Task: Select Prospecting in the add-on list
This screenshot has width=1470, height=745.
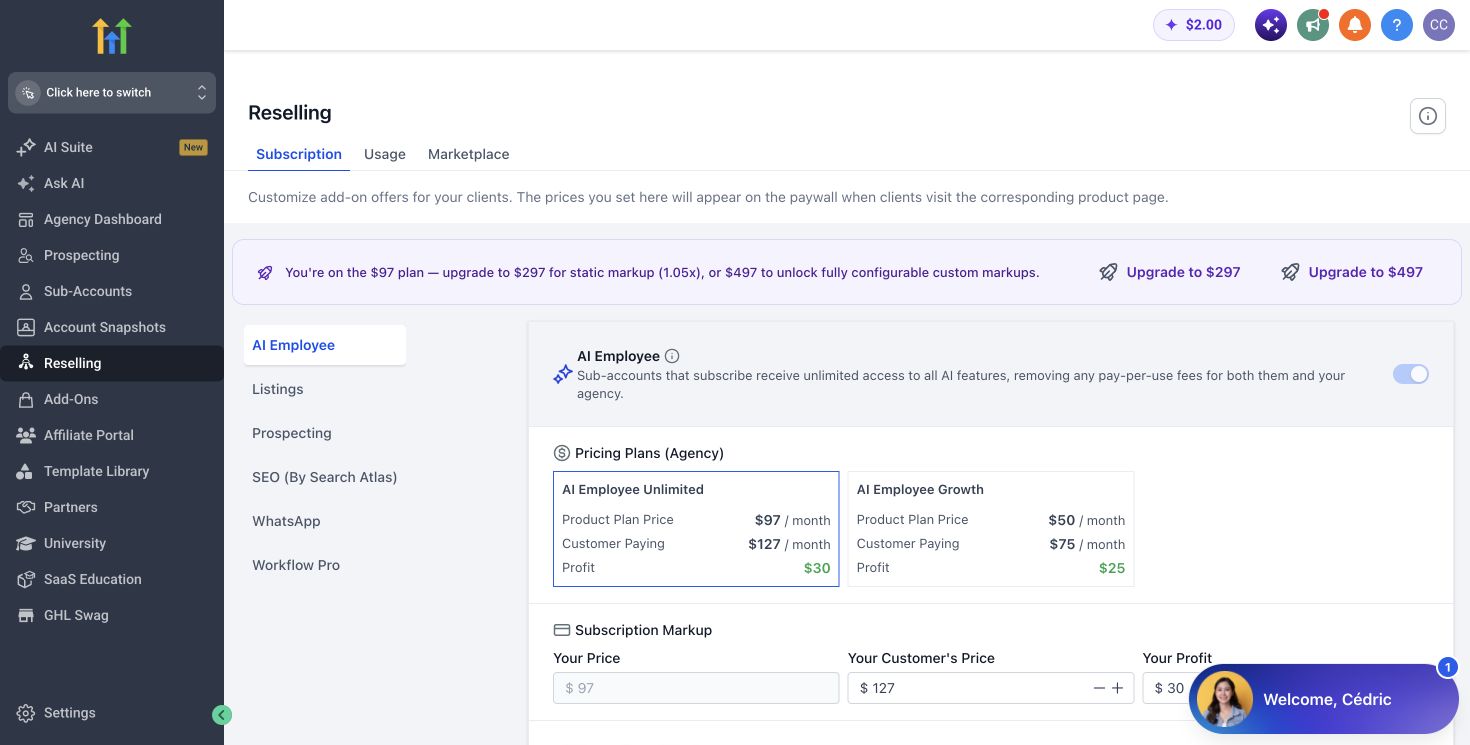Action: 325,433
